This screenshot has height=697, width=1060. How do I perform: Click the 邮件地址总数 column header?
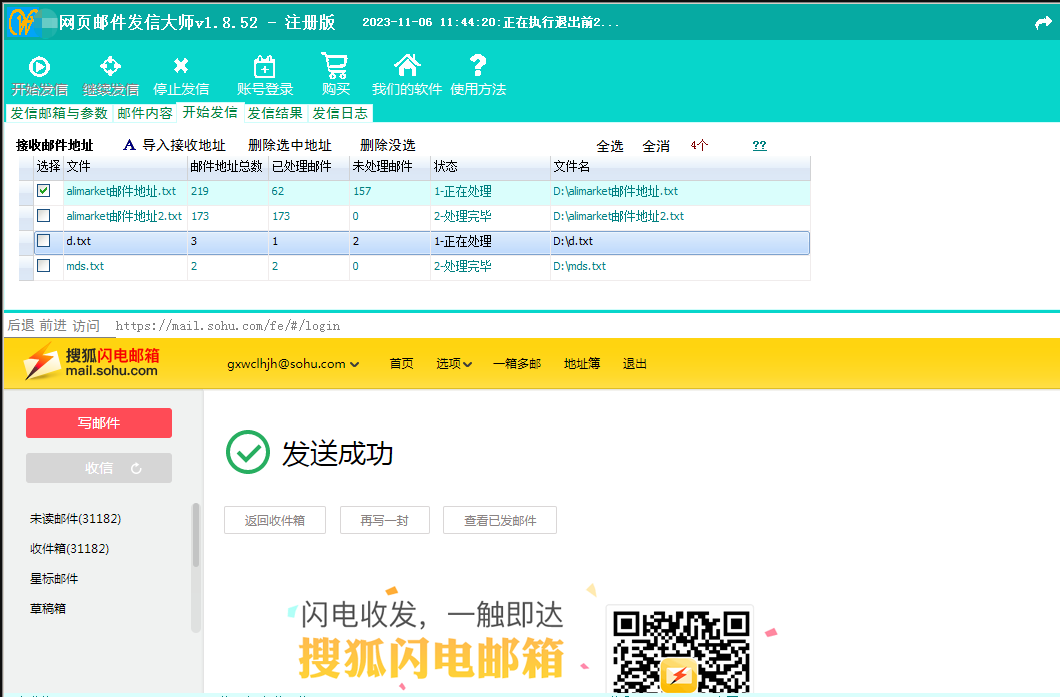[227, 166]
